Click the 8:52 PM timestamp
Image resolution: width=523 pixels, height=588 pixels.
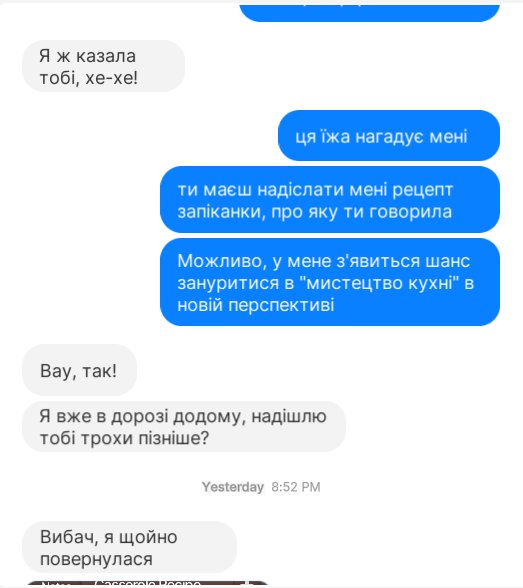point(296,487)
